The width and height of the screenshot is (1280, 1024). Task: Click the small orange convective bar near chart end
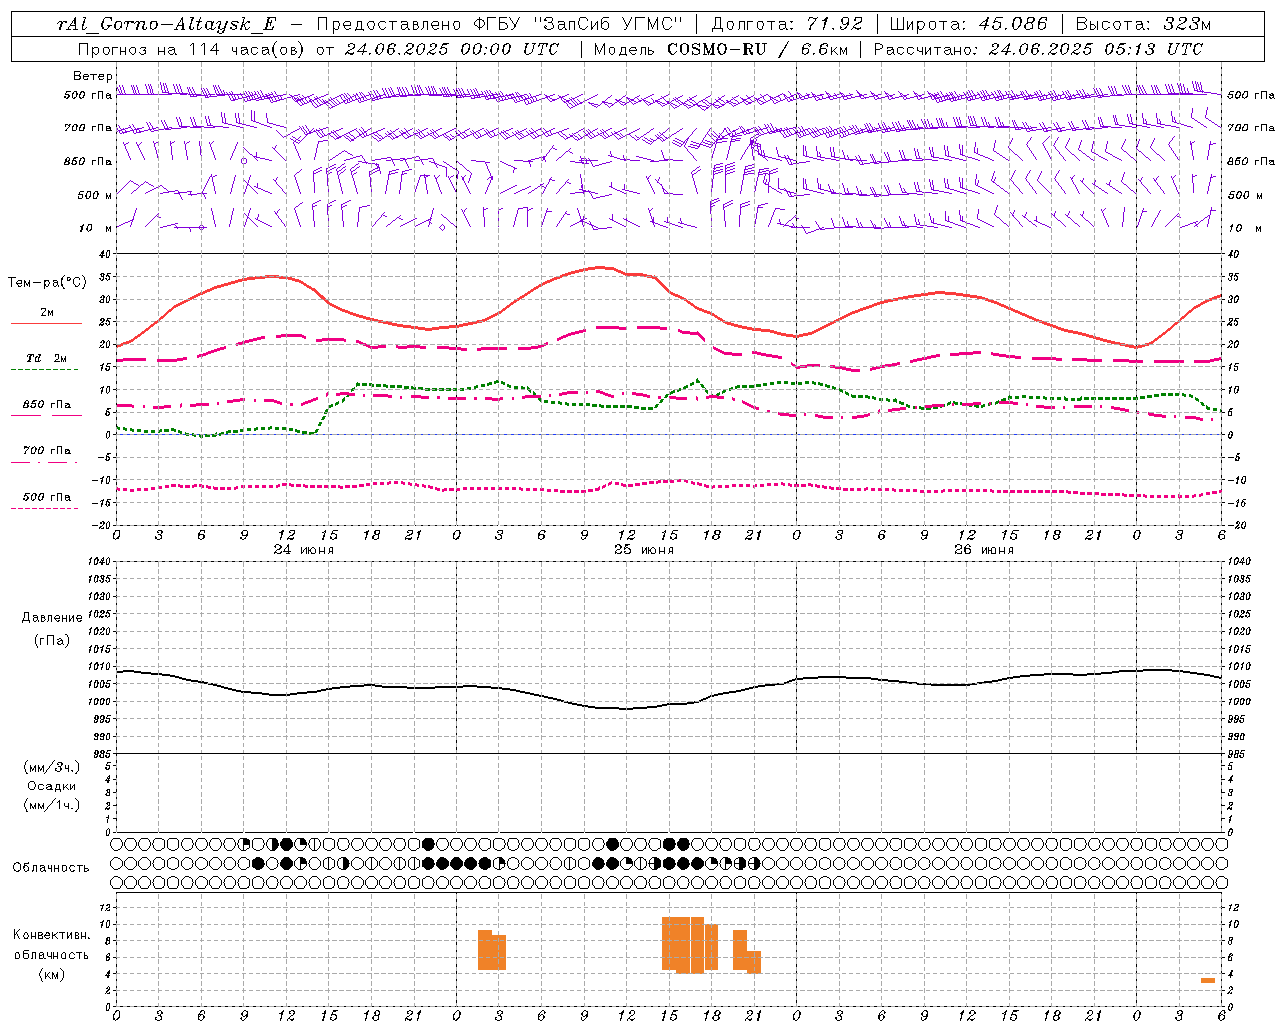pos(1208,980)
